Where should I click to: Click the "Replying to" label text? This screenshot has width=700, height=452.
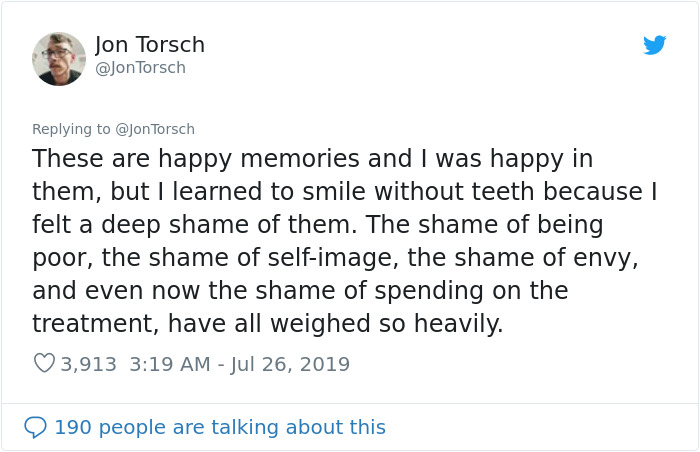click(71, 129)
